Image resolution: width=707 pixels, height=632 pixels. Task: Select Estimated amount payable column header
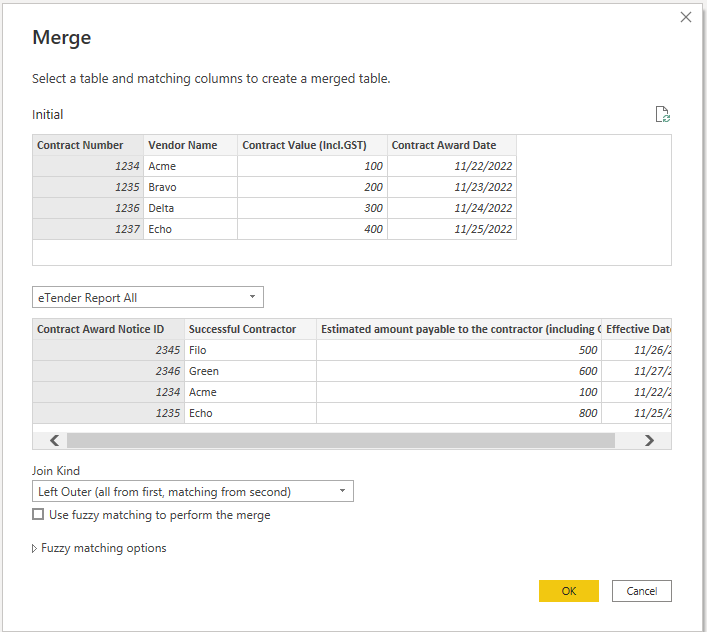[x=459, y=329]
